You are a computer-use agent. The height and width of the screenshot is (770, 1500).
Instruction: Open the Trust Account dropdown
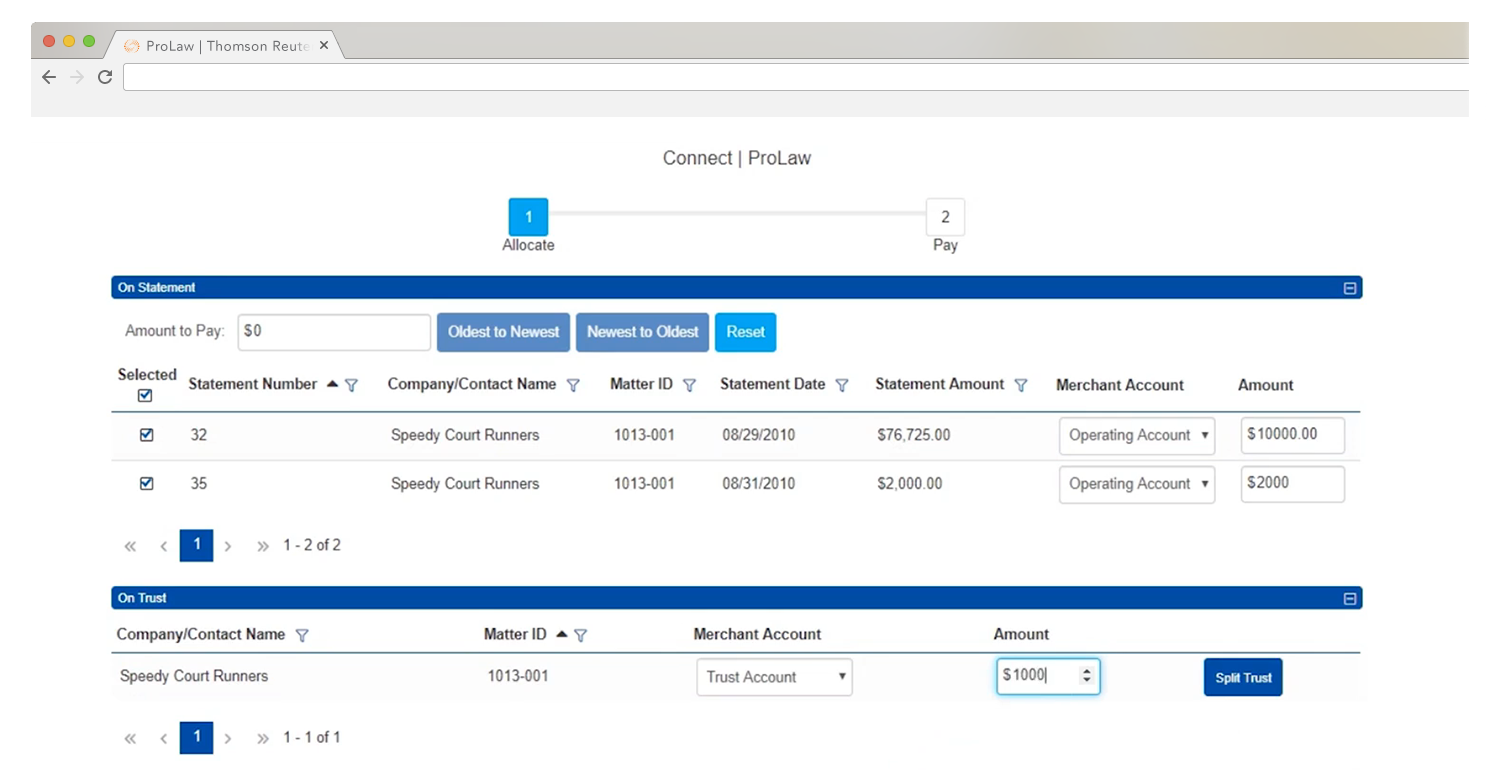(774, 677)
